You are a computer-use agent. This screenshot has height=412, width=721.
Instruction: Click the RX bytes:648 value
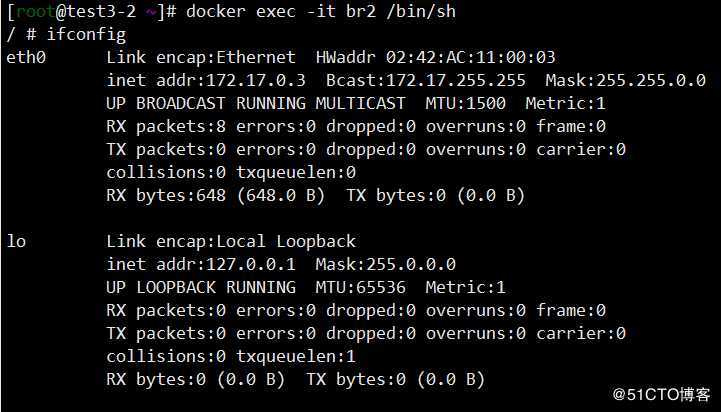point(160,195)
